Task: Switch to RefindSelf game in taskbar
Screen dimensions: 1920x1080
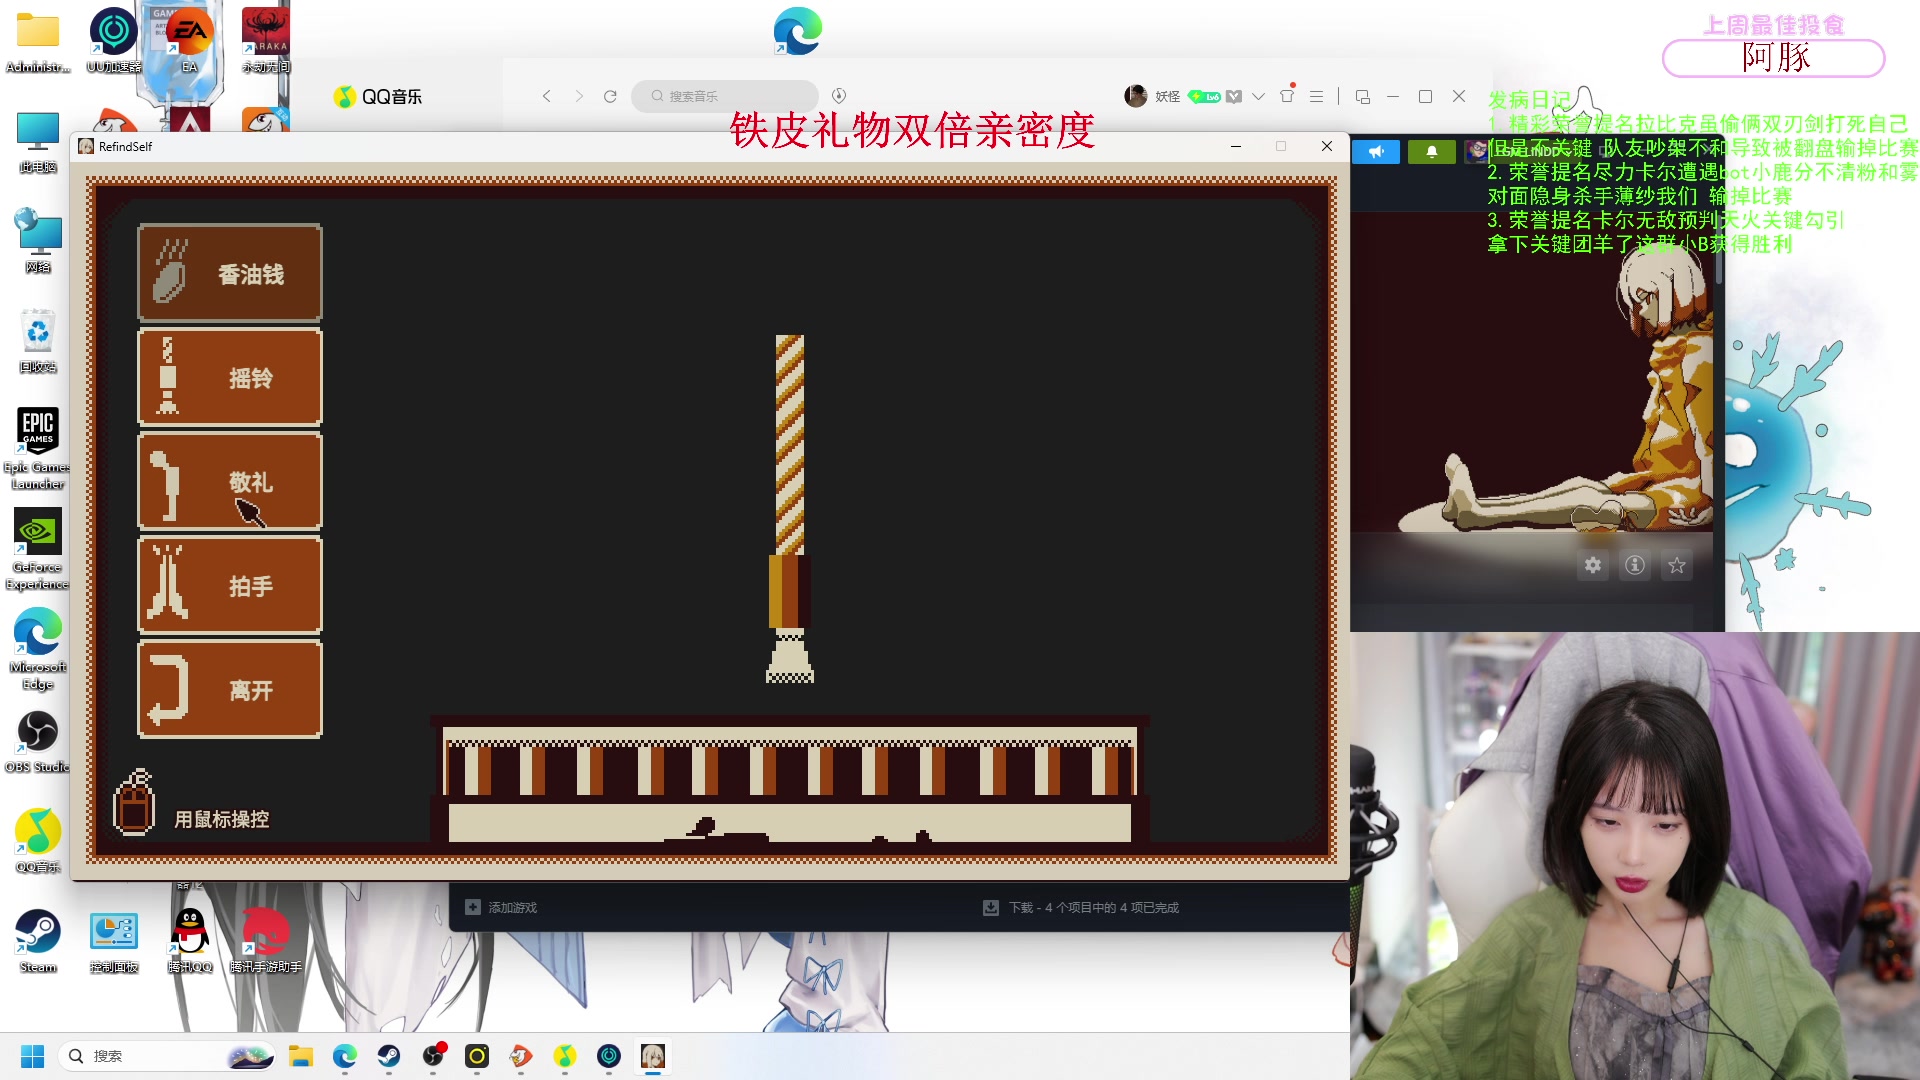Action: 653,1056
